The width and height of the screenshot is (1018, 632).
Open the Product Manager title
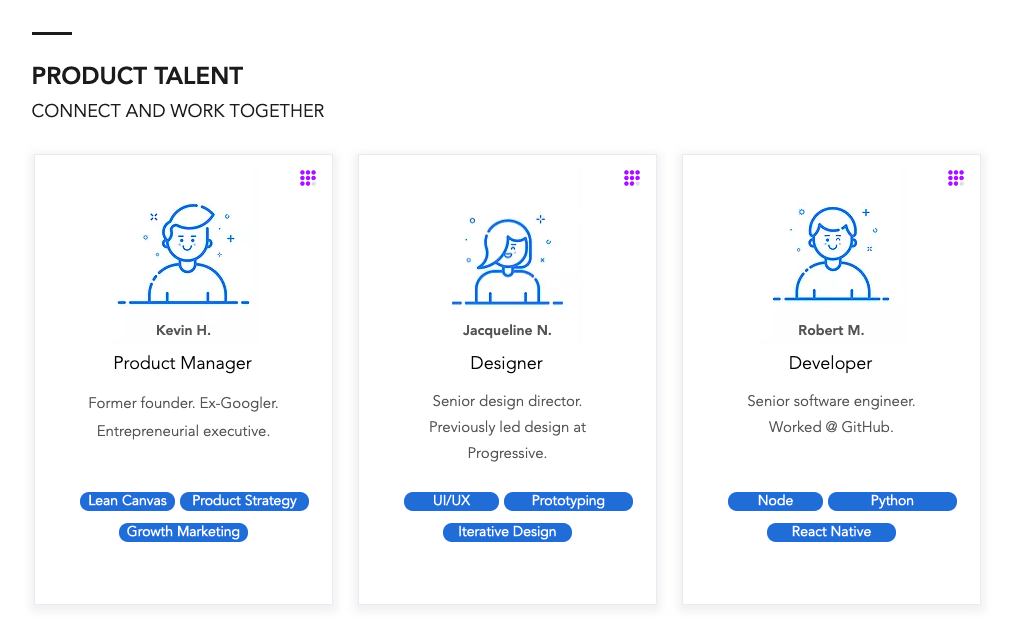(183, 363)
